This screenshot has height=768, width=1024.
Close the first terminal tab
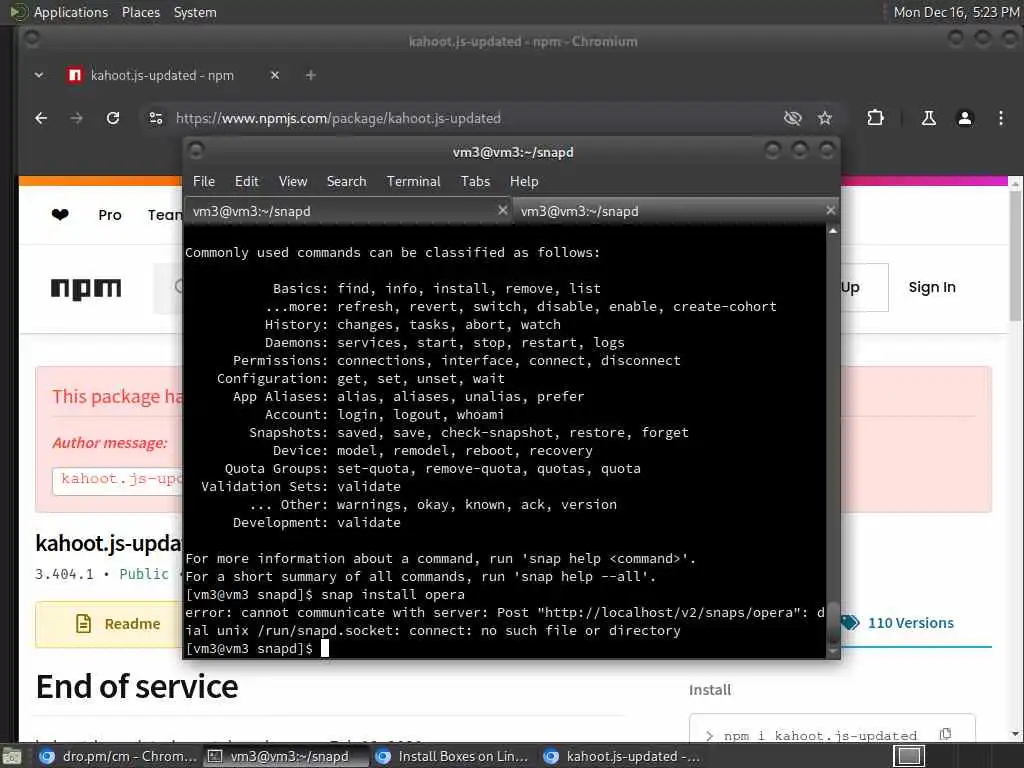pos(502,210)
